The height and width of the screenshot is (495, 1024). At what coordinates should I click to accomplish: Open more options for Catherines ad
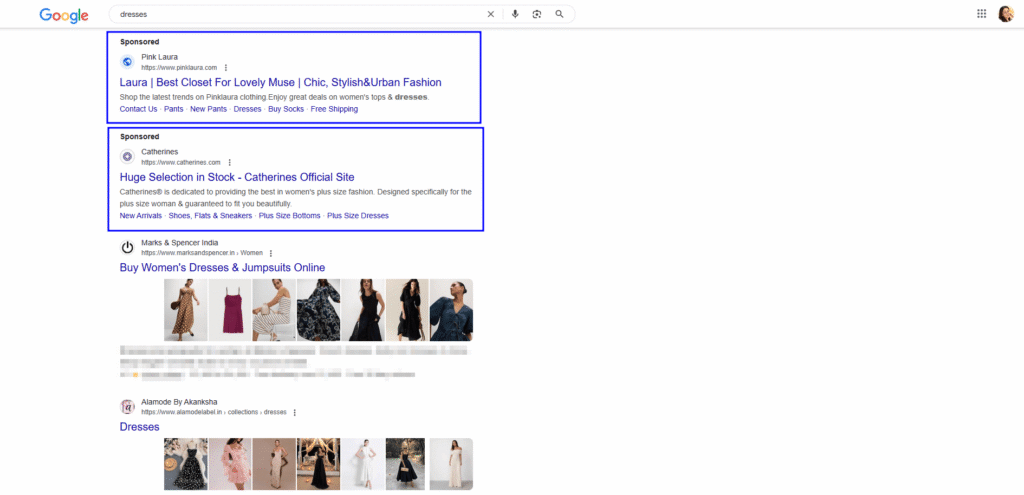pyautogui.click(x=229, y=163)
